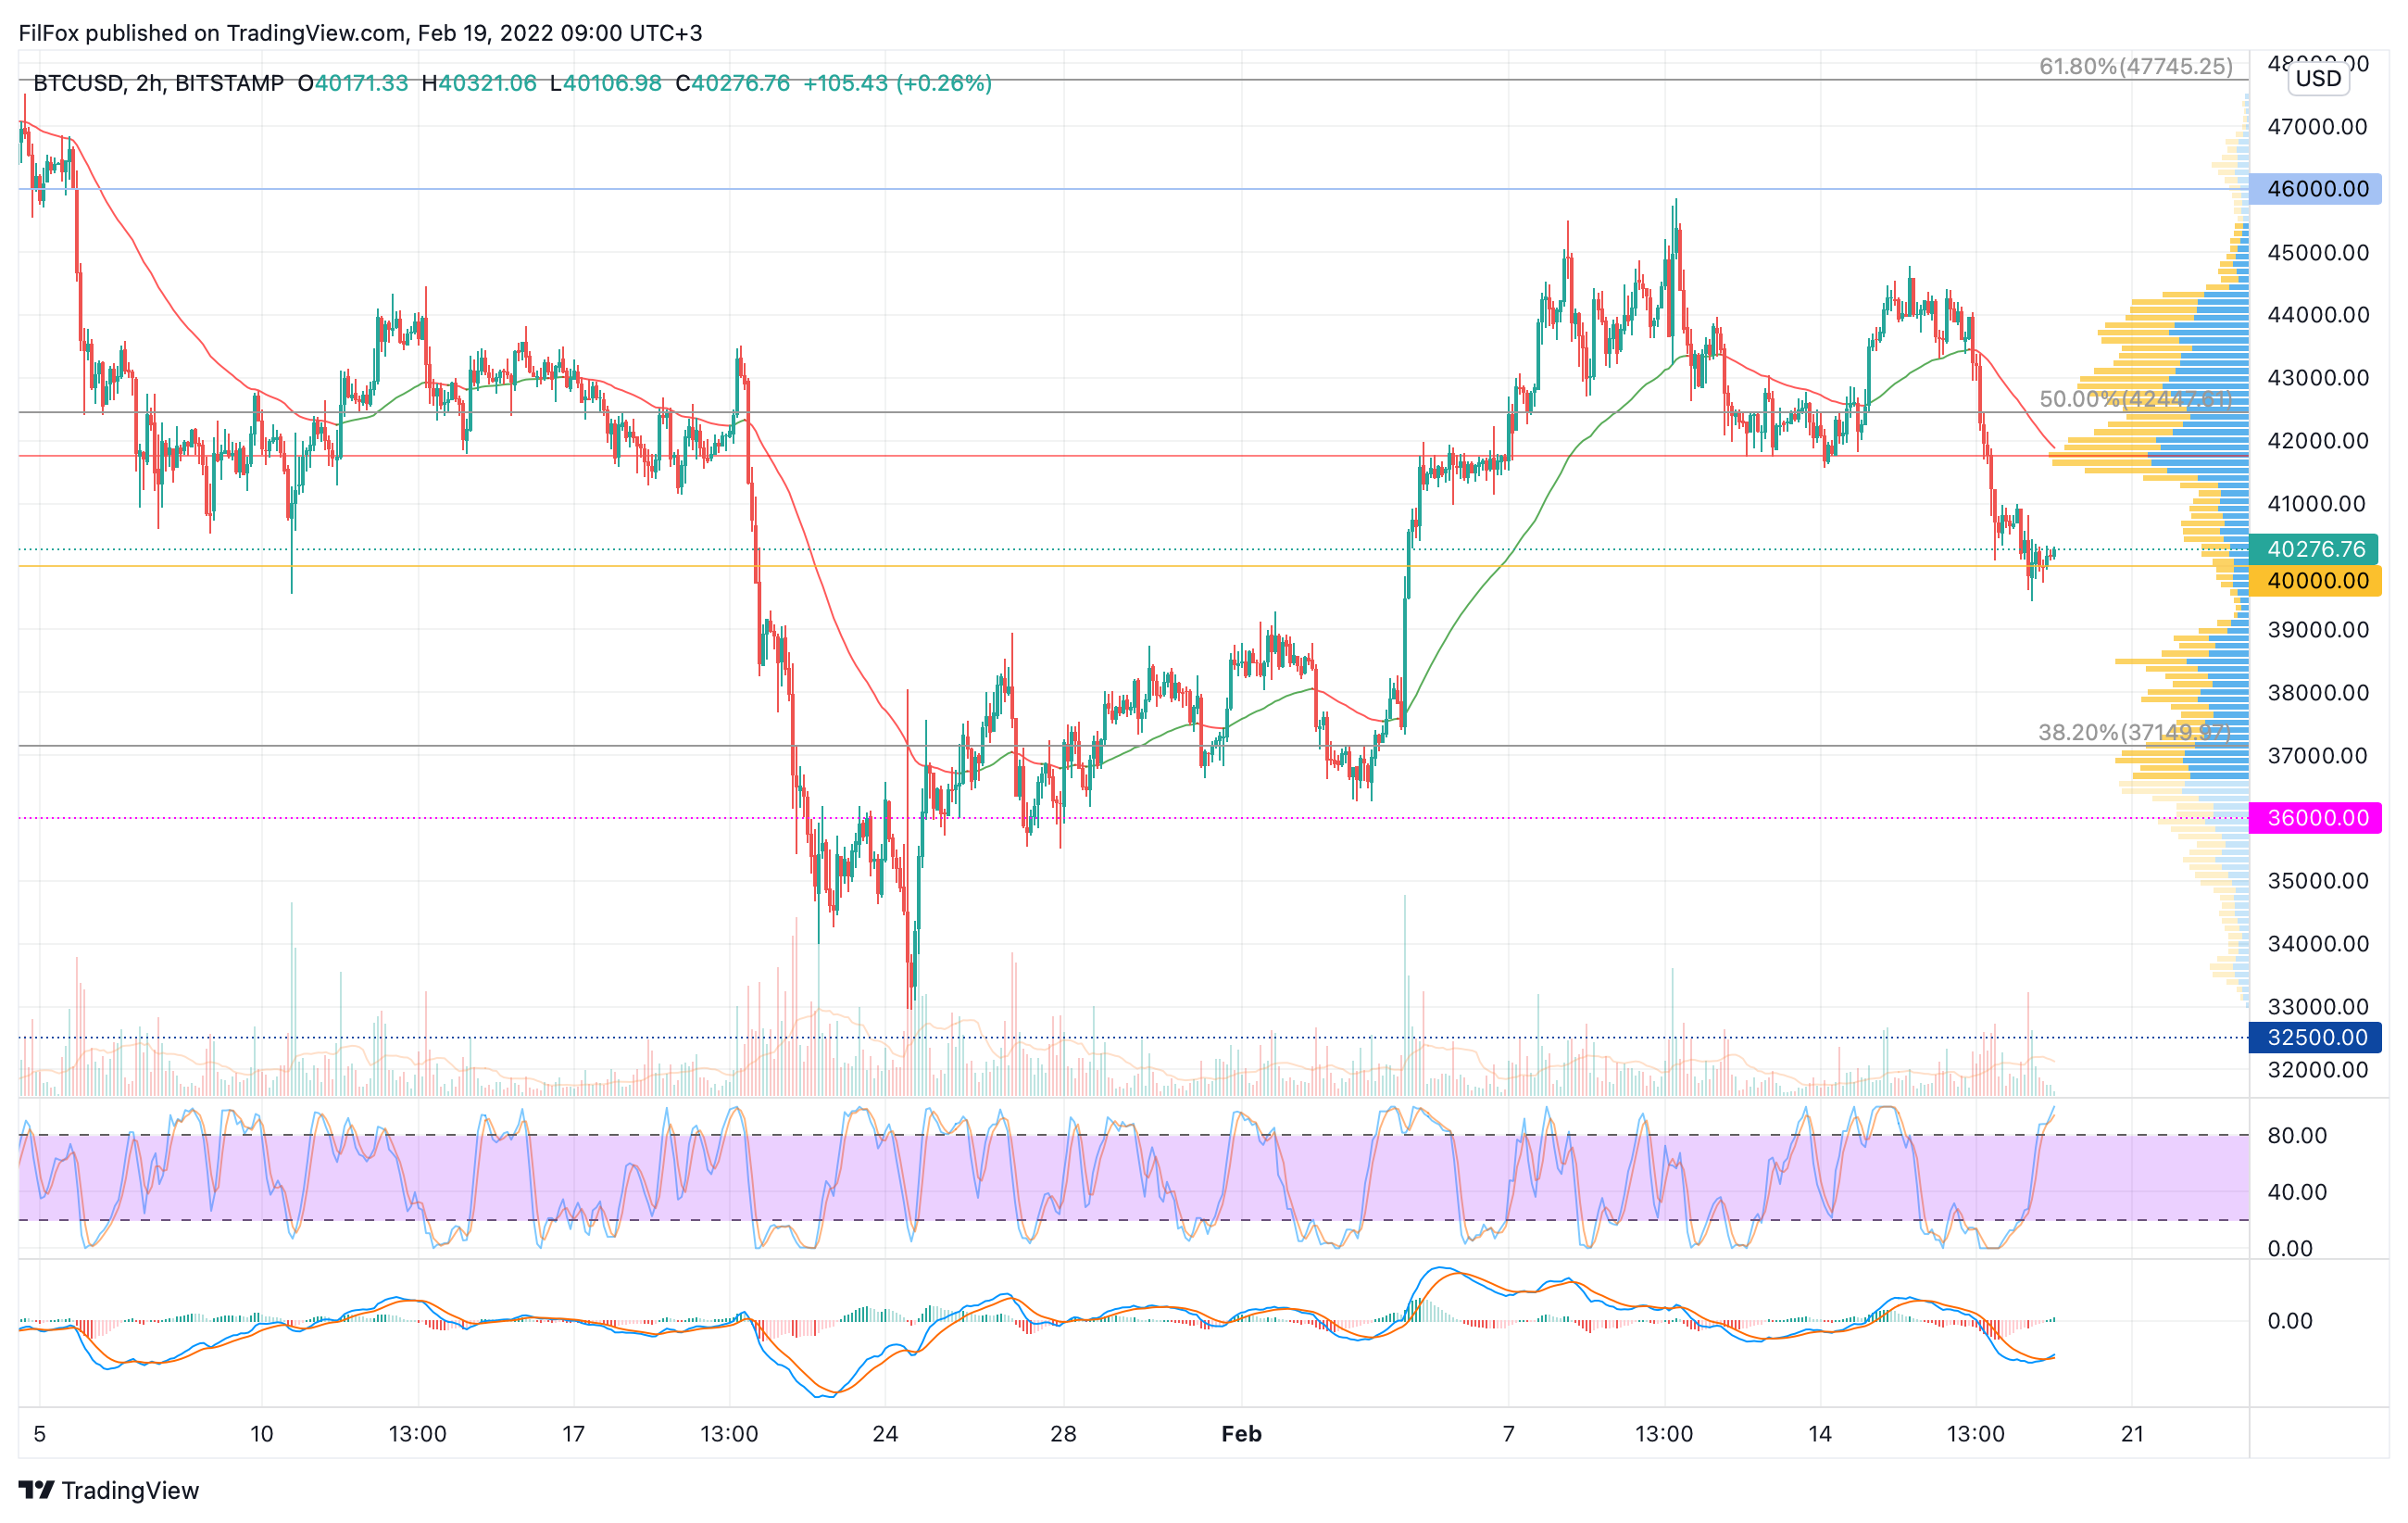Open the USD currency selector
This screenshot has height=1523, width=2408.
pos(2318,79)
